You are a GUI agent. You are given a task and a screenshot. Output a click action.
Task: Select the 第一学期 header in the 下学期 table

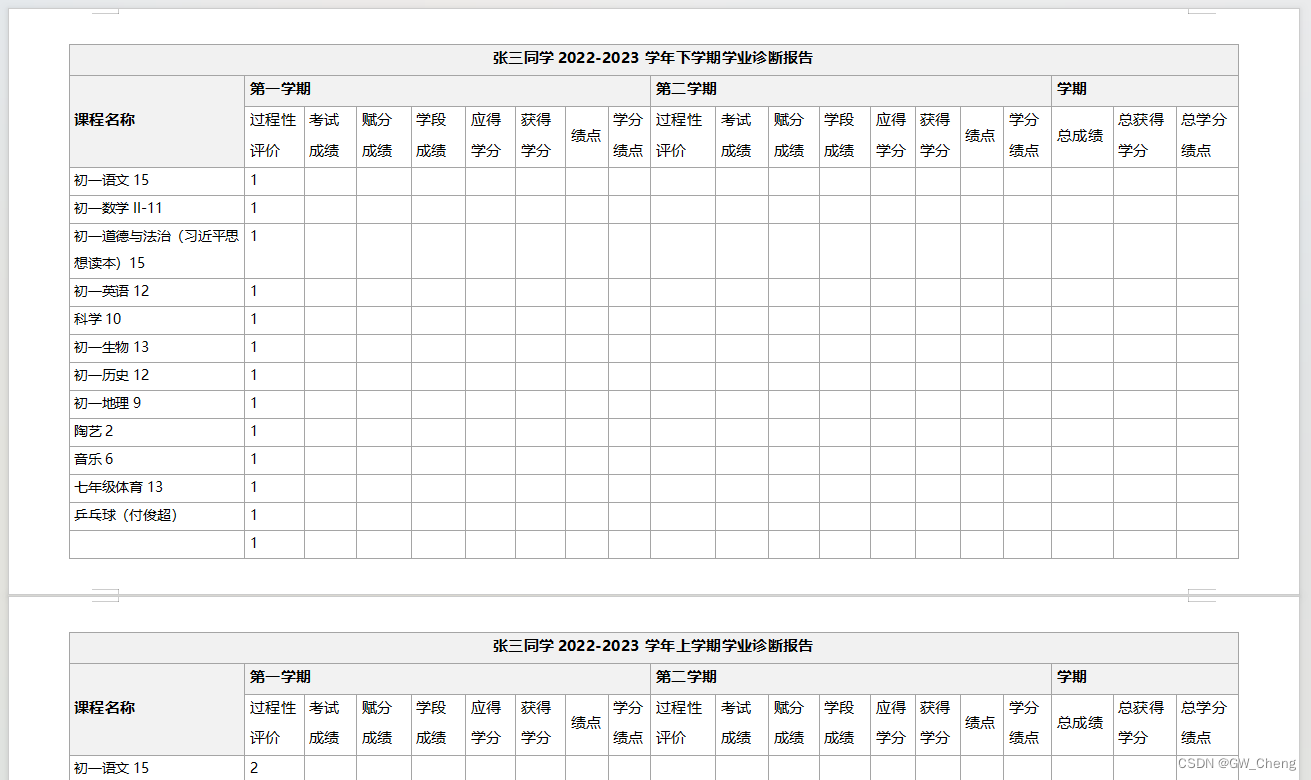pos(280,89)
